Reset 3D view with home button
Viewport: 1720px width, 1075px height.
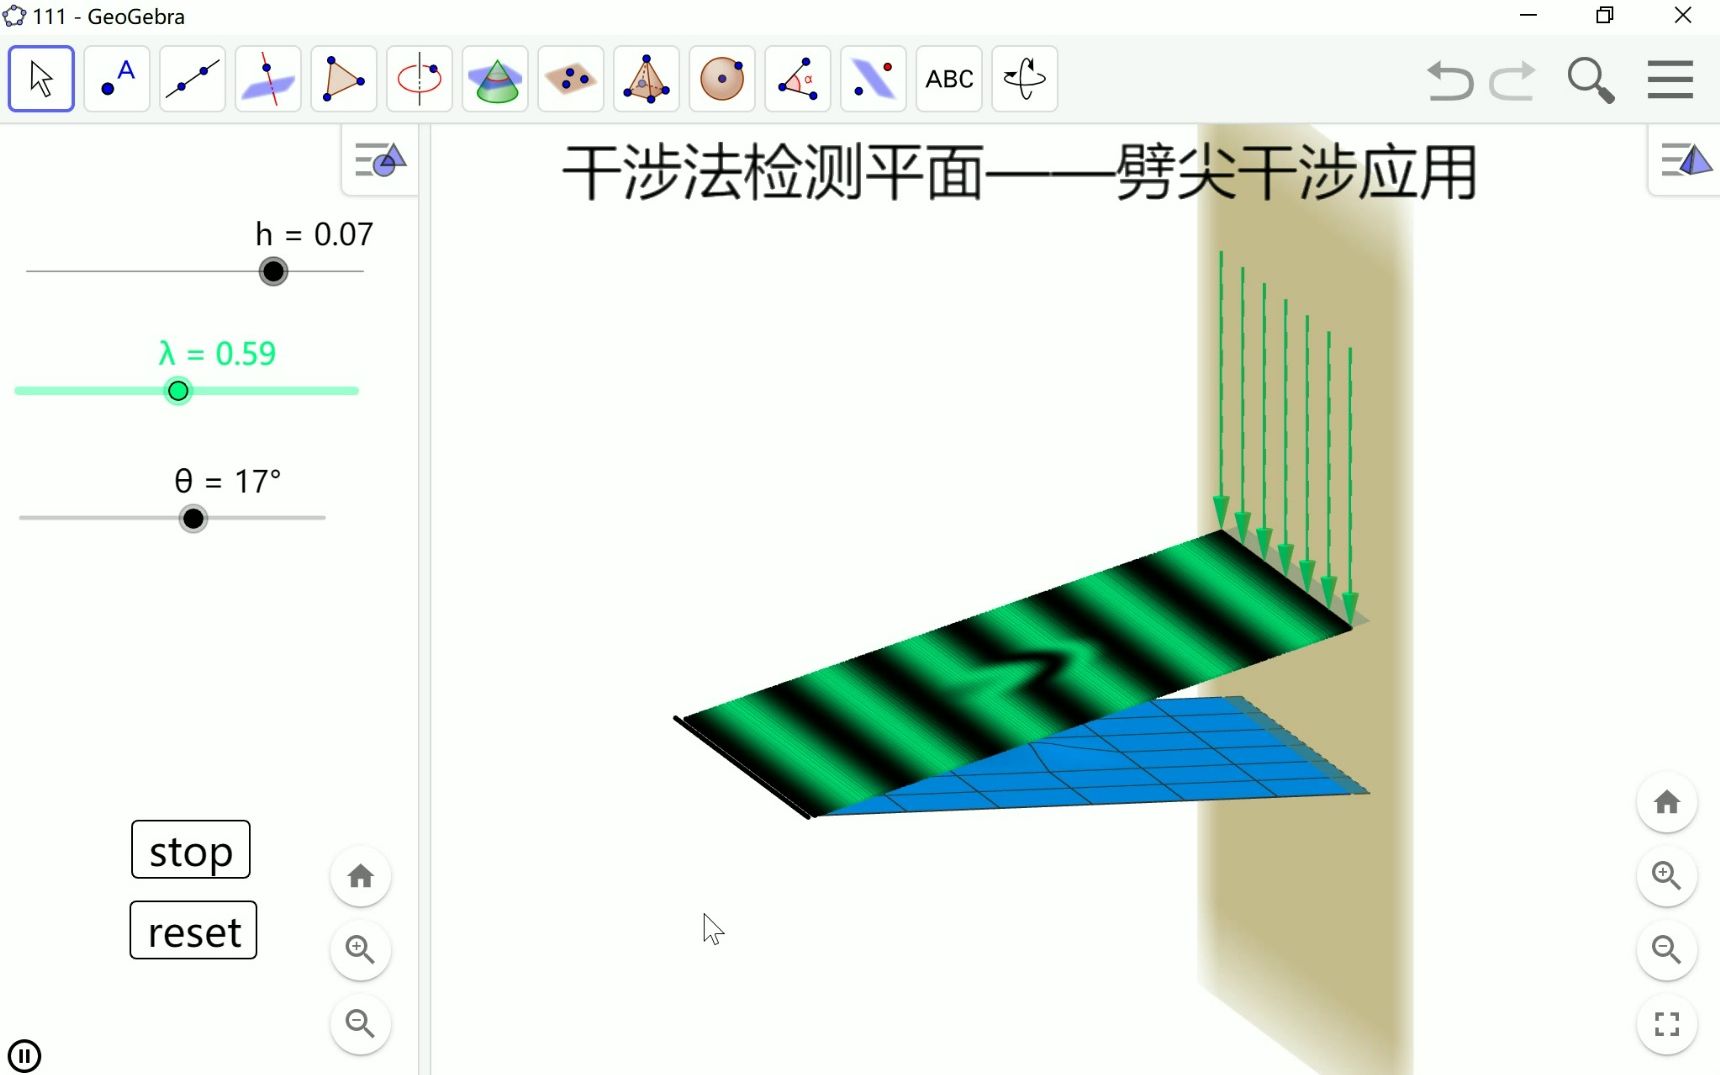click(x=1667, y=802)
